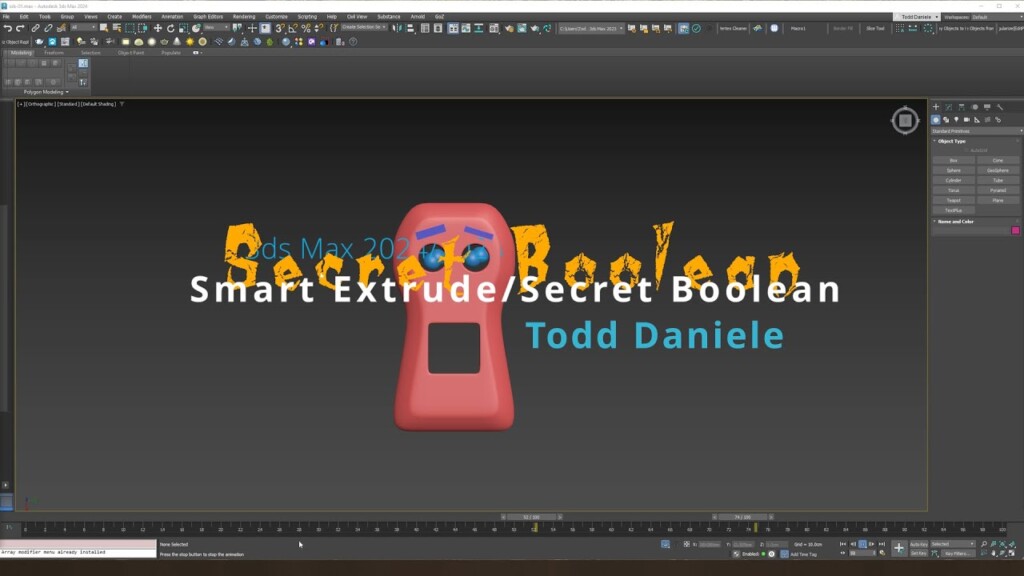This screenshot has height=576, width=1024.
Task: Select the Select and Move tool
Action: coord(157,29)
